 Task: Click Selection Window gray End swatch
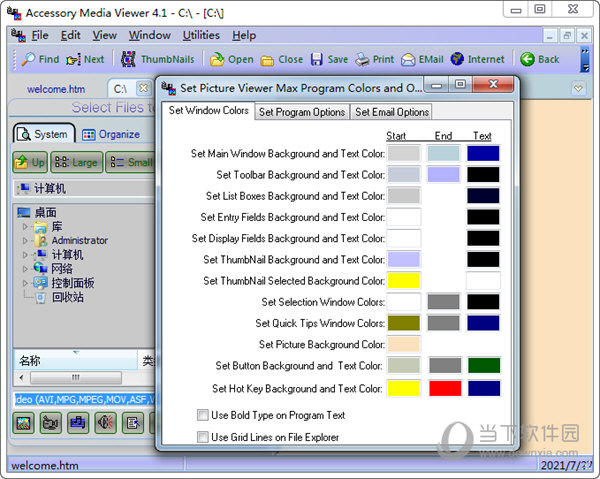tap(443, 302)
